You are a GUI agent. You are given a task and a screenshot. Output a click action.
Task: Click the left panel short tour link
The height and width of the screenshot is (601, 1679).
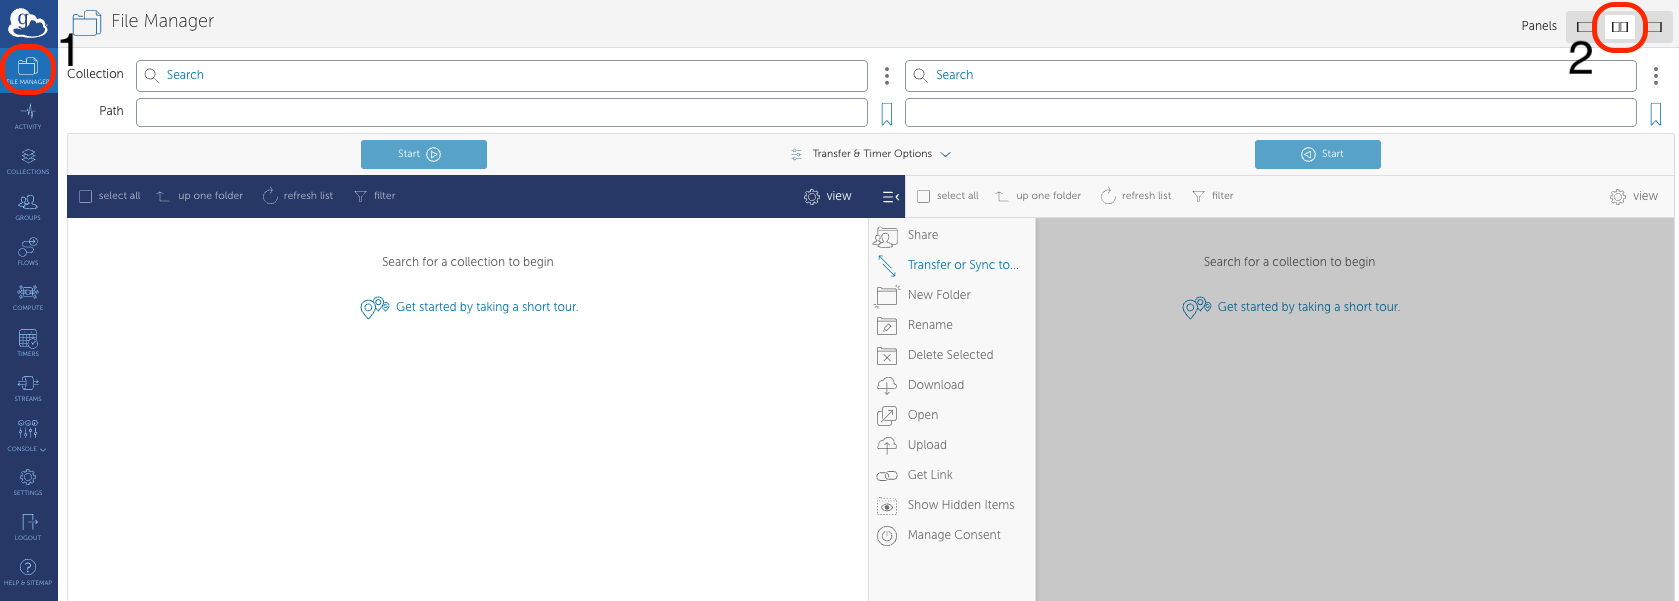[x=486, y=307]
